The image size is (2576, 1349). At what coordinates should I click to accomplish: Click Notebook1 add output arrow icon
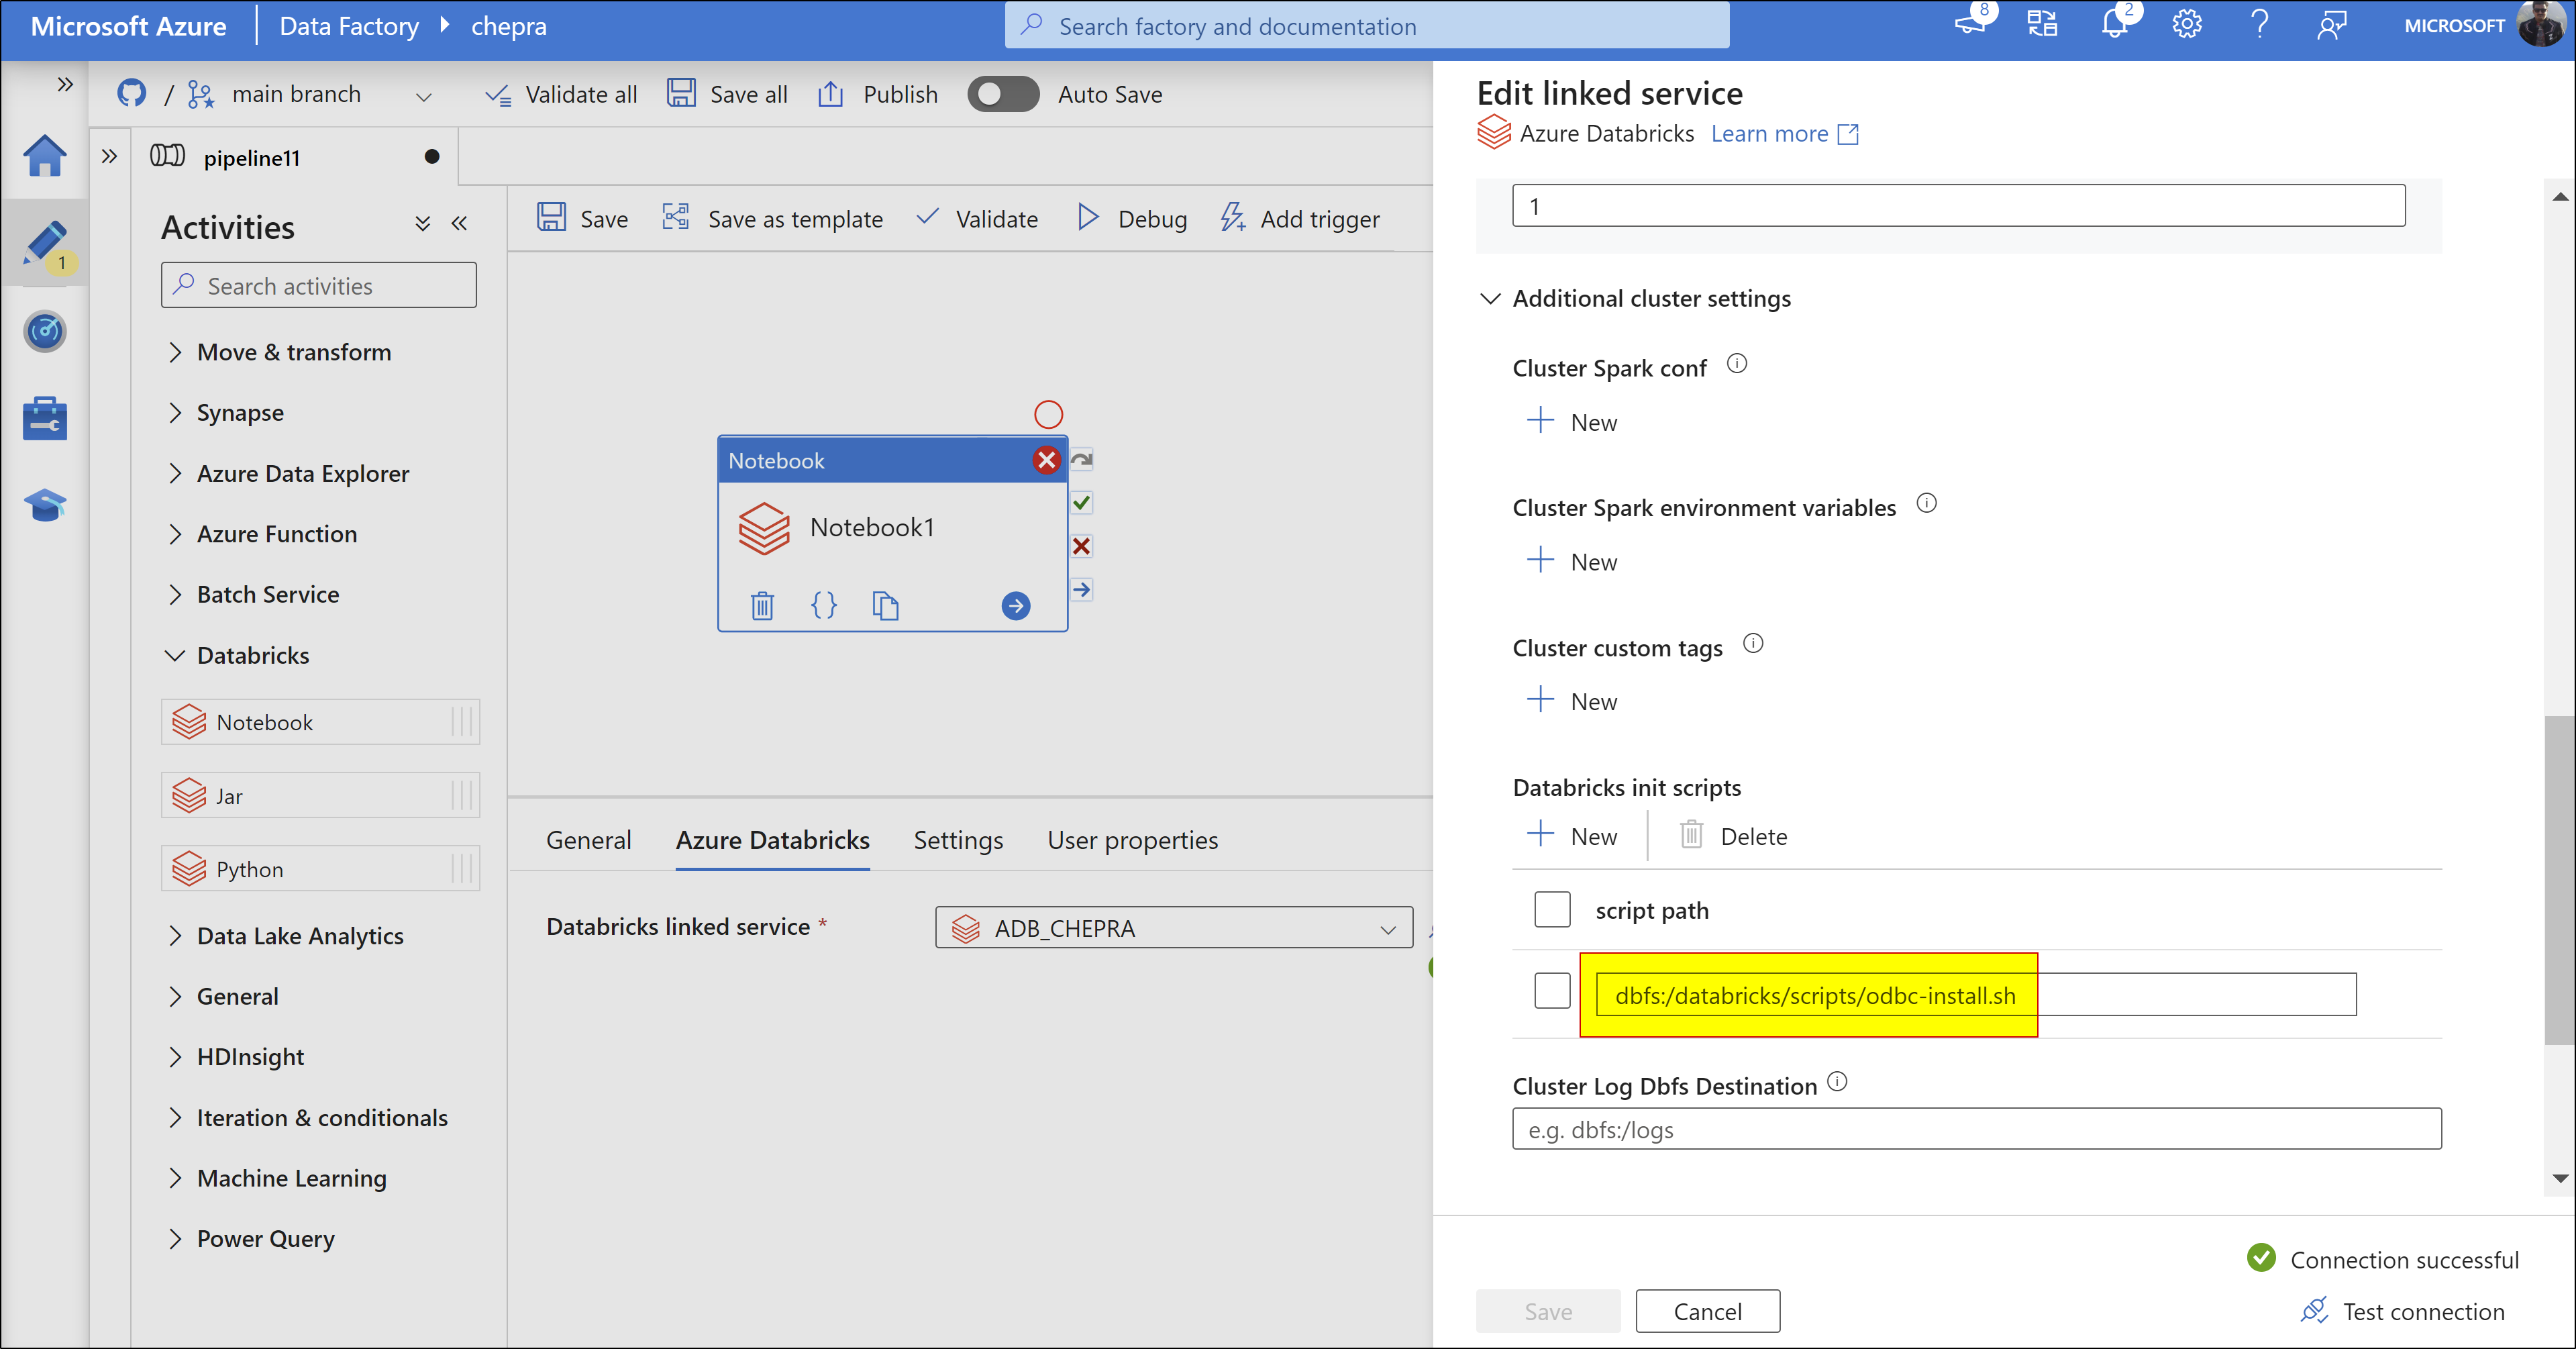1015,605
